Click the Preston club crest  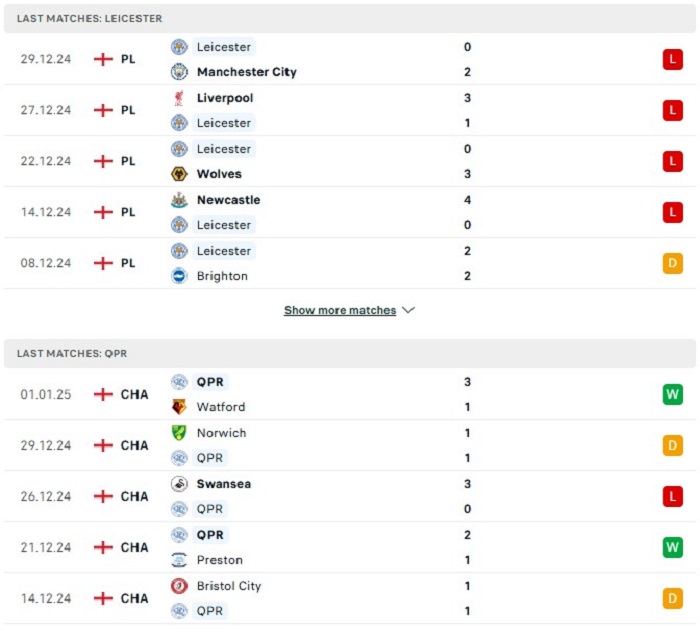[x=179, y=559]
